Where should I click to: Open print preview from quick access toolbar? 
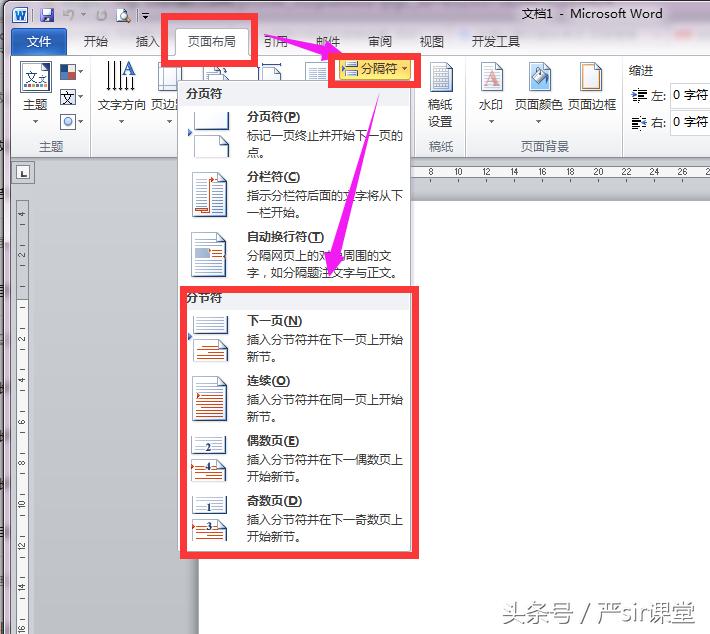pos(123,15)
